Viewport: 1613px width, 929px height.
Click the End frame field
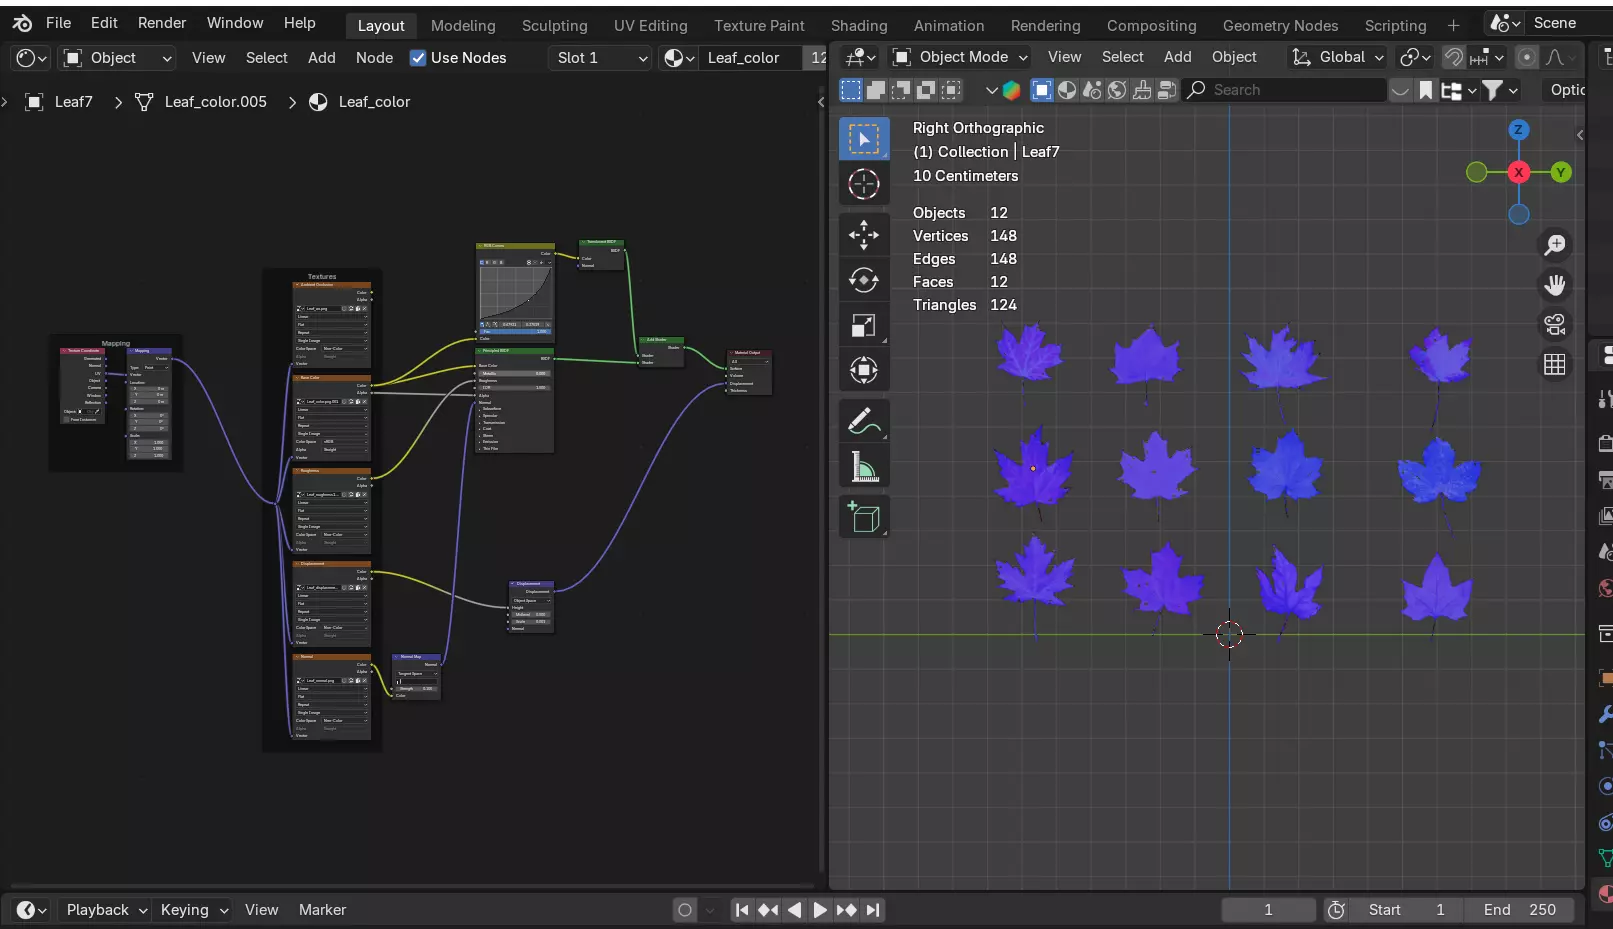(1519, 910)
